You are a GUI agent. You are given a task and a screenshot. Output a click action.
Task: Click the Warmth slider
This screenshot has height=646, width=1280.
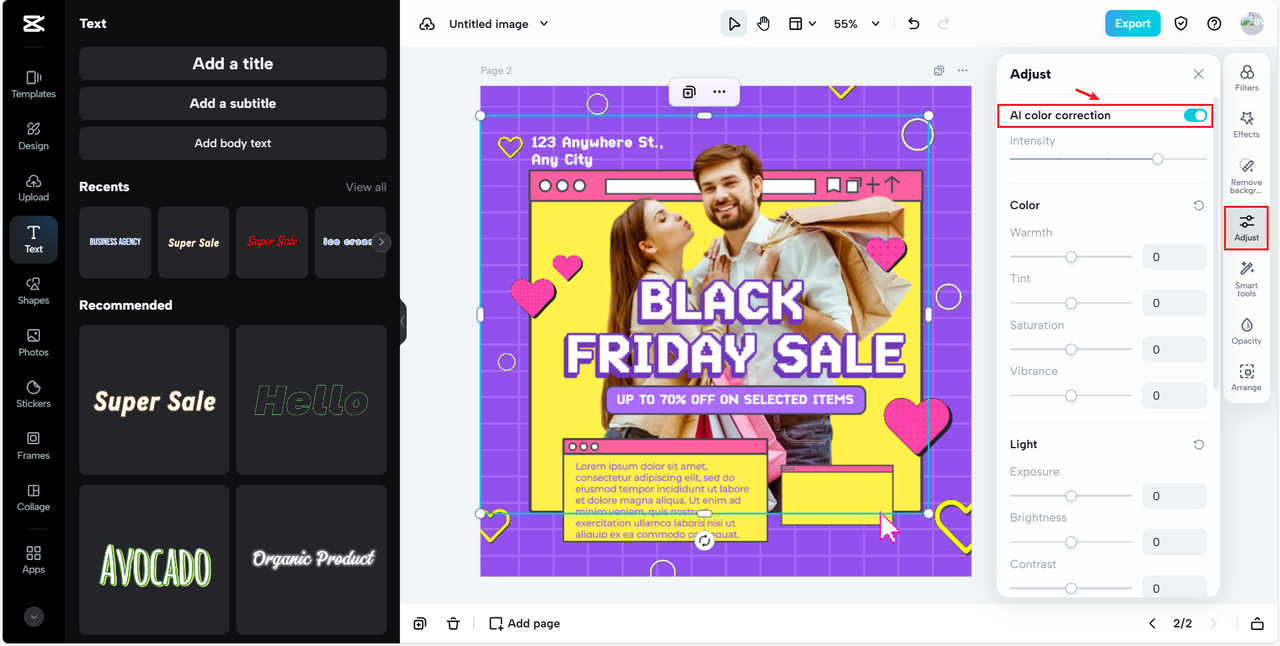pos(1071,257)
